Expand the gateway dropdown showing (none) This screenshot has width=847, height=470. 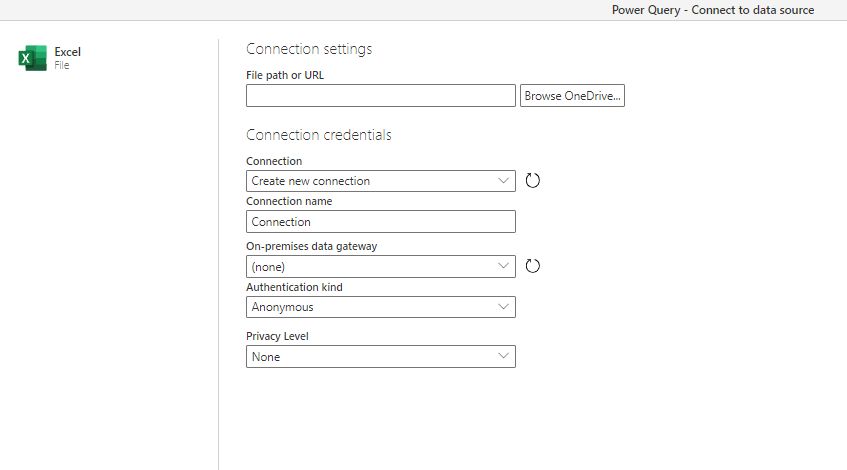pyautogui.click(x=380, y=267)
